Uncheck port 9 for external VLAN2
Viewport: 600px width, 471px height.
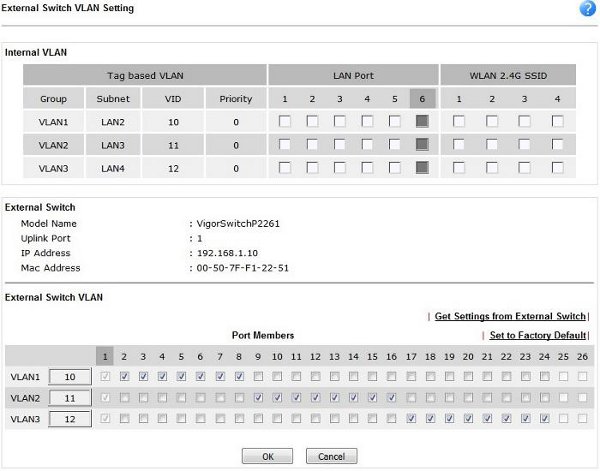[258, 398]
